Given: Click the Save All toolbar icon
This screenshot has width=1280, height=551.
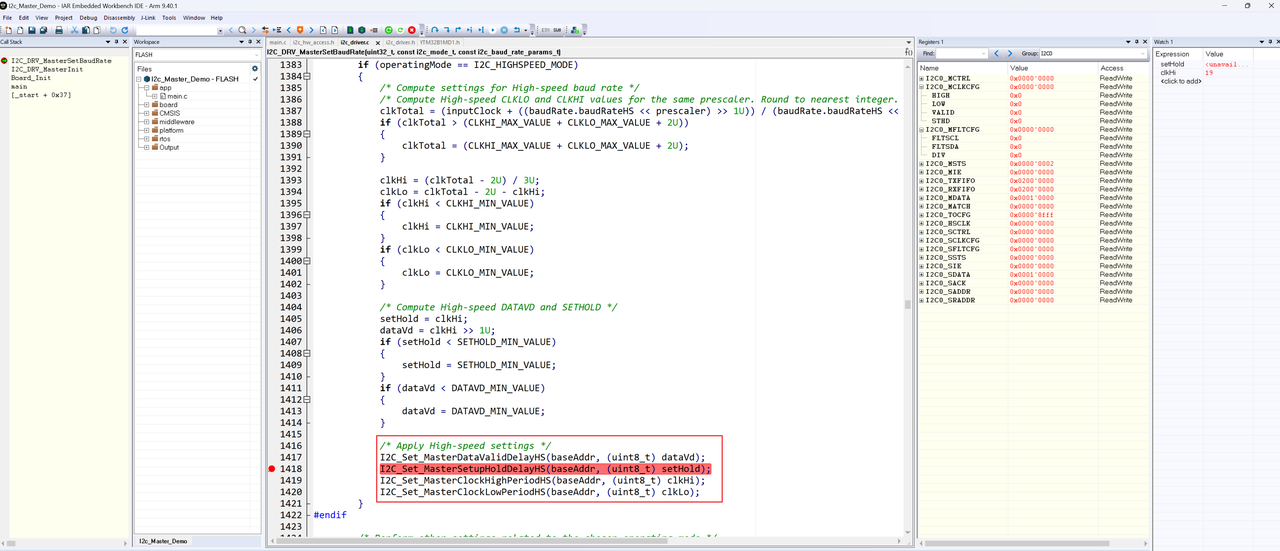Looking at the screenshot, I should click(44, 30).
